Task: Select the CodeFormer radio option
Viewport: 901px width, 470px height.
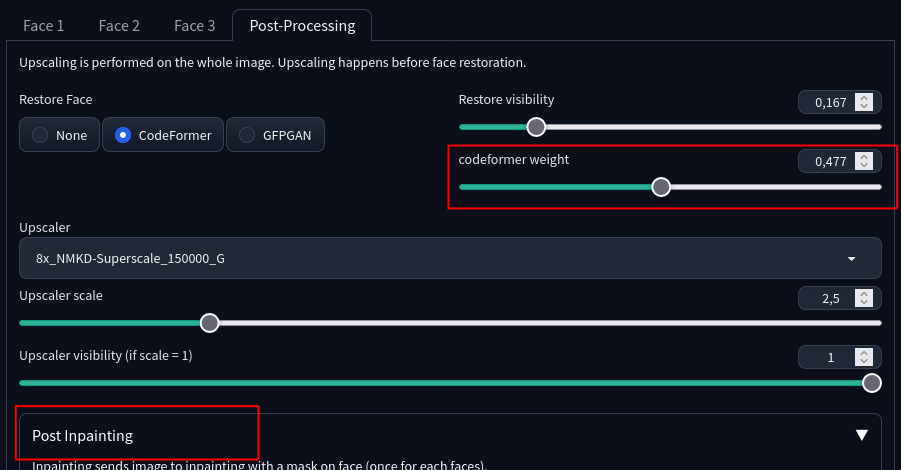Action: coord(163,135)
